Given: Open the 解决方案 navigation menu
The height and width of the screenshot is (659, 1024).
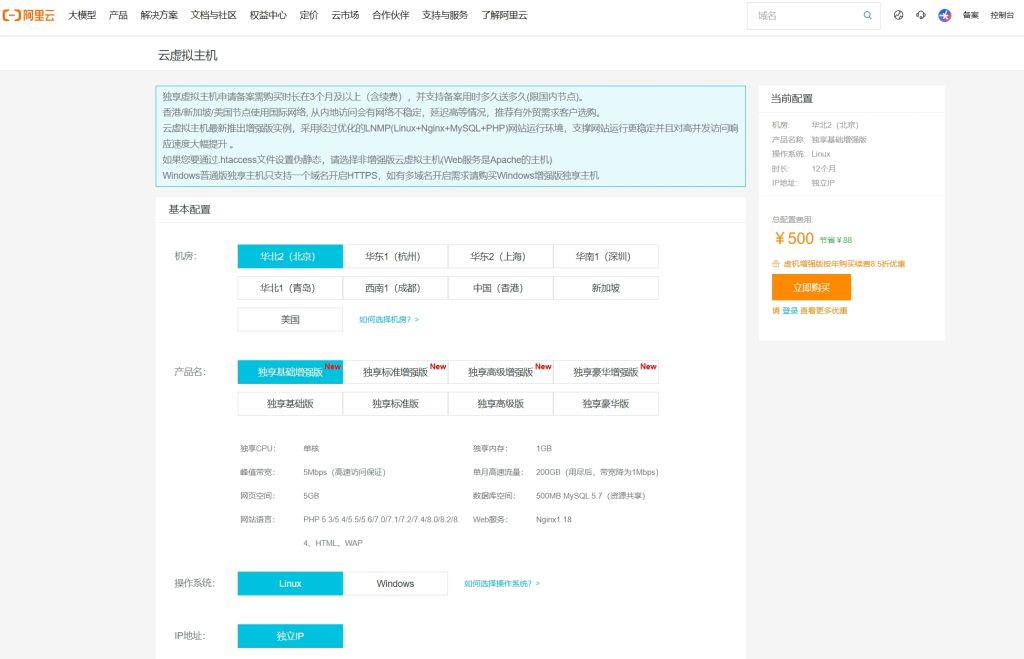Looking at the screenshot, I should 159,15.
